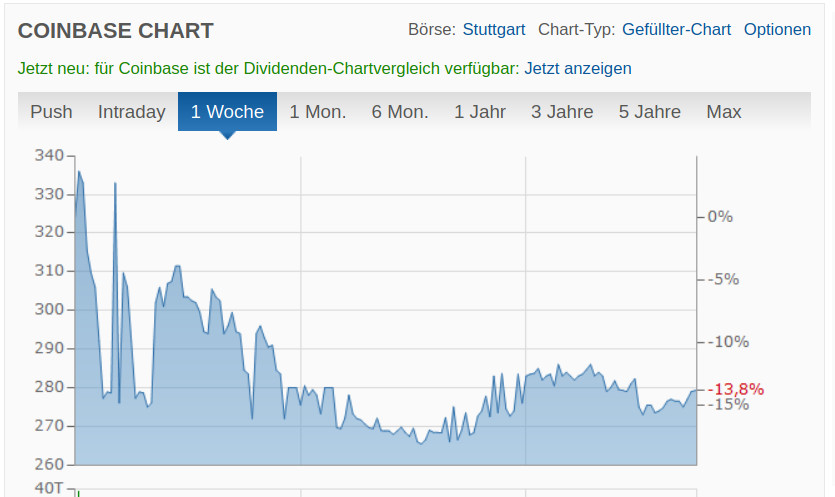Change the Börse via Stuttgart link
835x497 pixels.
click(x=494, y=29)
